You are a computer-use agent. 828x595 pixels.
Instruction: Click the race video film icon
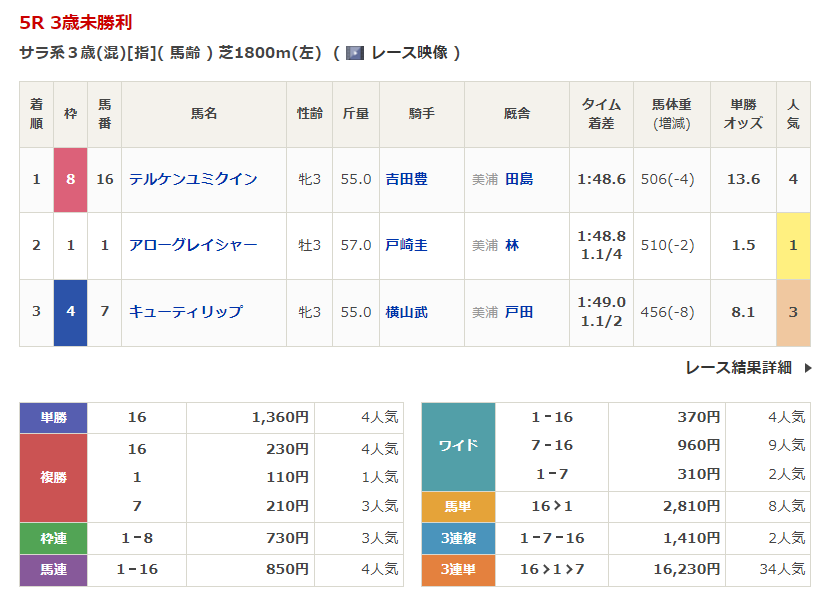click(354, 53)
